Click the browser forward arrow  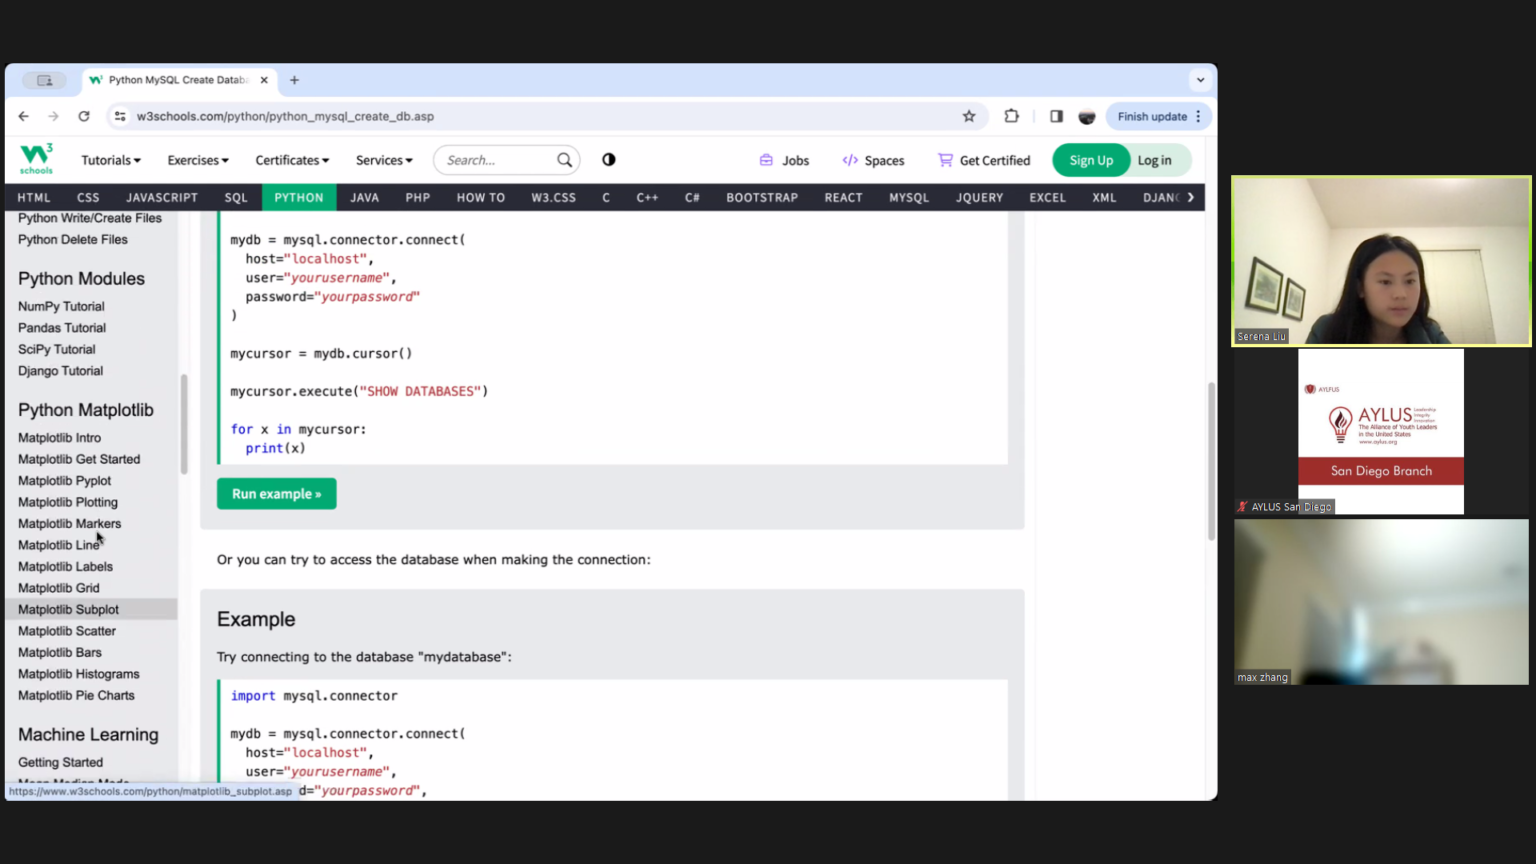53,116
